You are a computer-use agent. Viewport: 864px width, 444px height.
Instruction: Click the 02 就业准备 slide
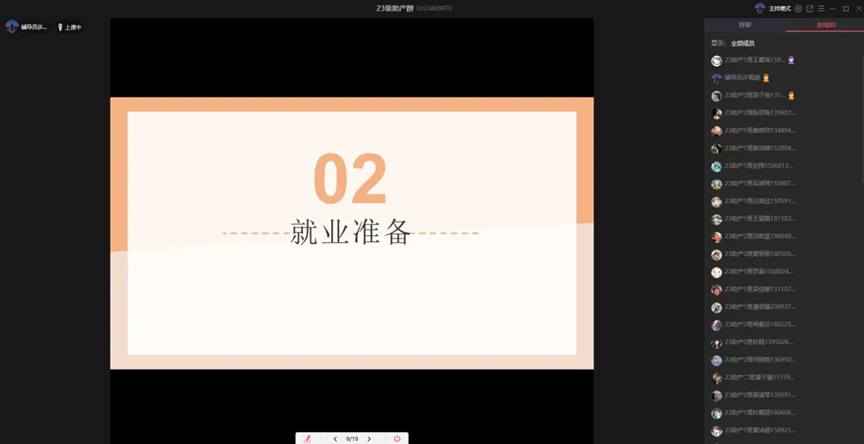[351, 232]
